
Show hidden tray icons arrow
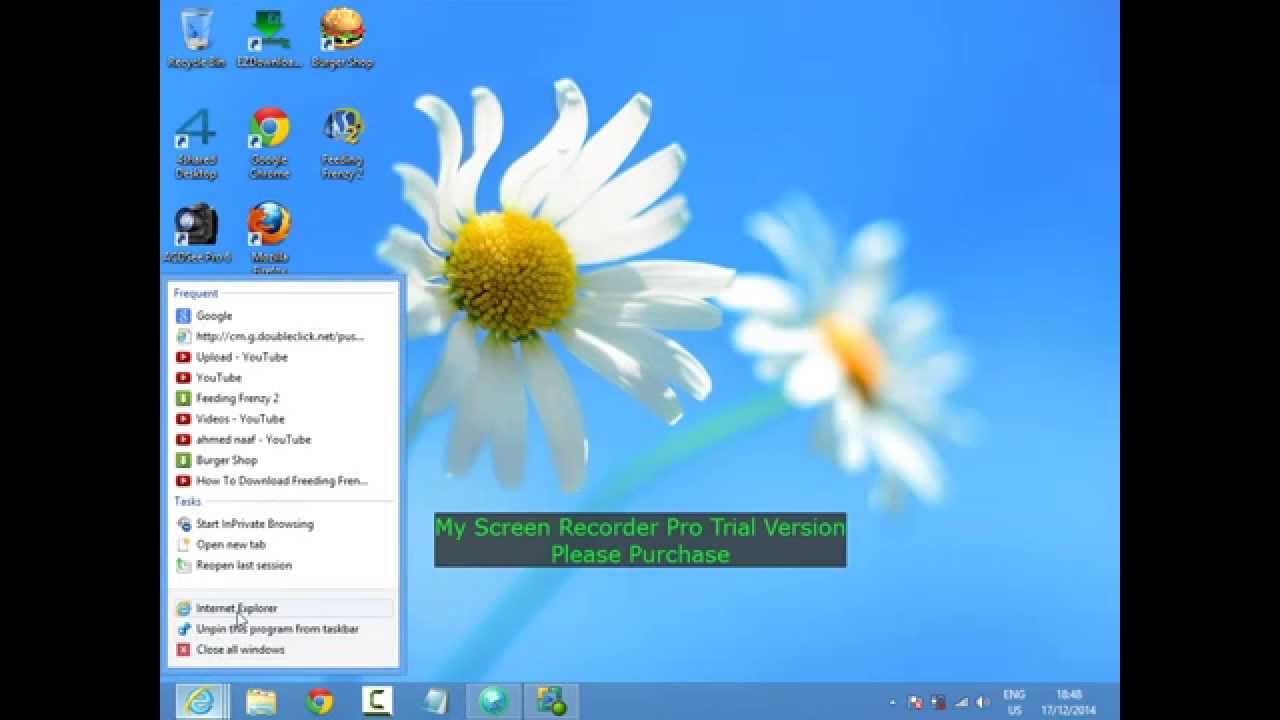(892, 702)
